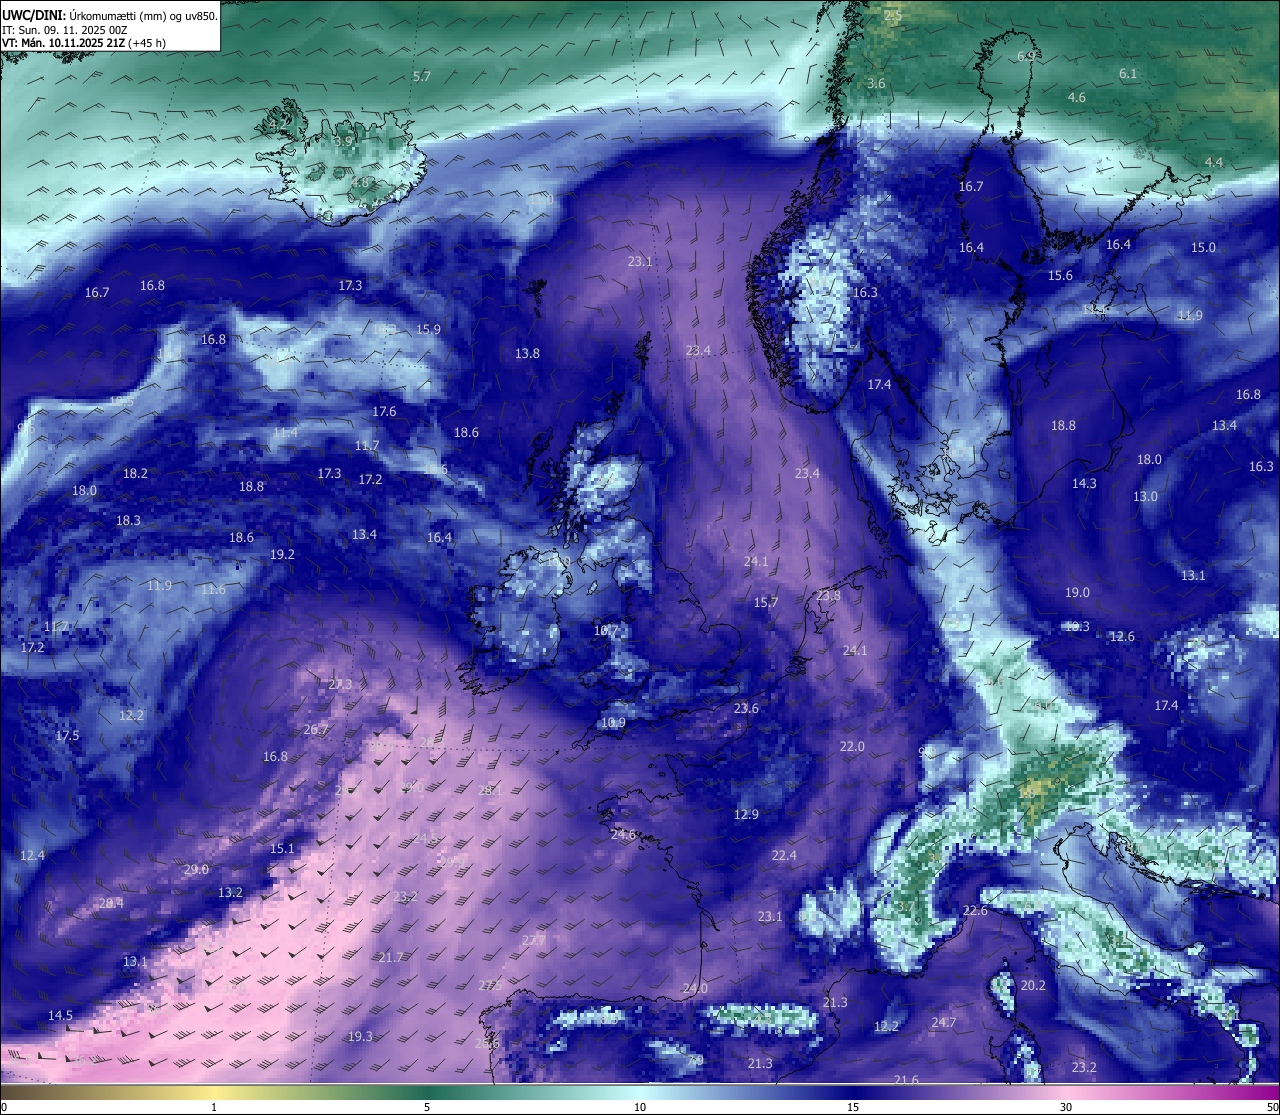The image size is (1280, 1115).
Task: Click the '30' tick on colour scale
Action: pos(1066,1106)
